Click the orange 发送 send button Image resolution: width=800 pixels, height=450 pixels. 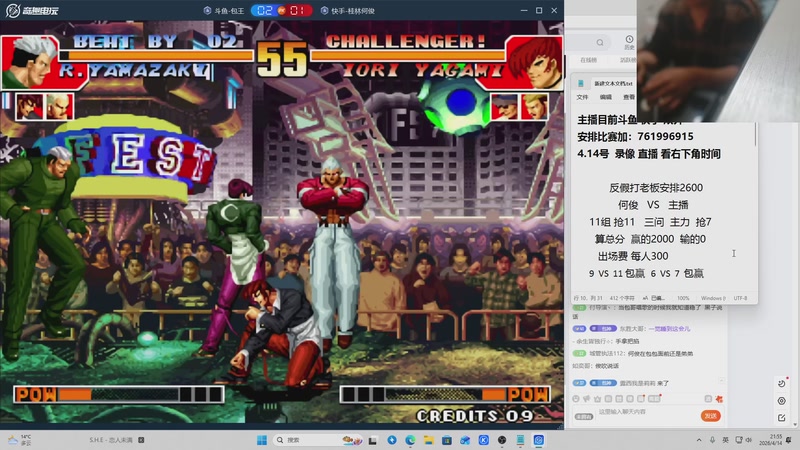(711, 416)
